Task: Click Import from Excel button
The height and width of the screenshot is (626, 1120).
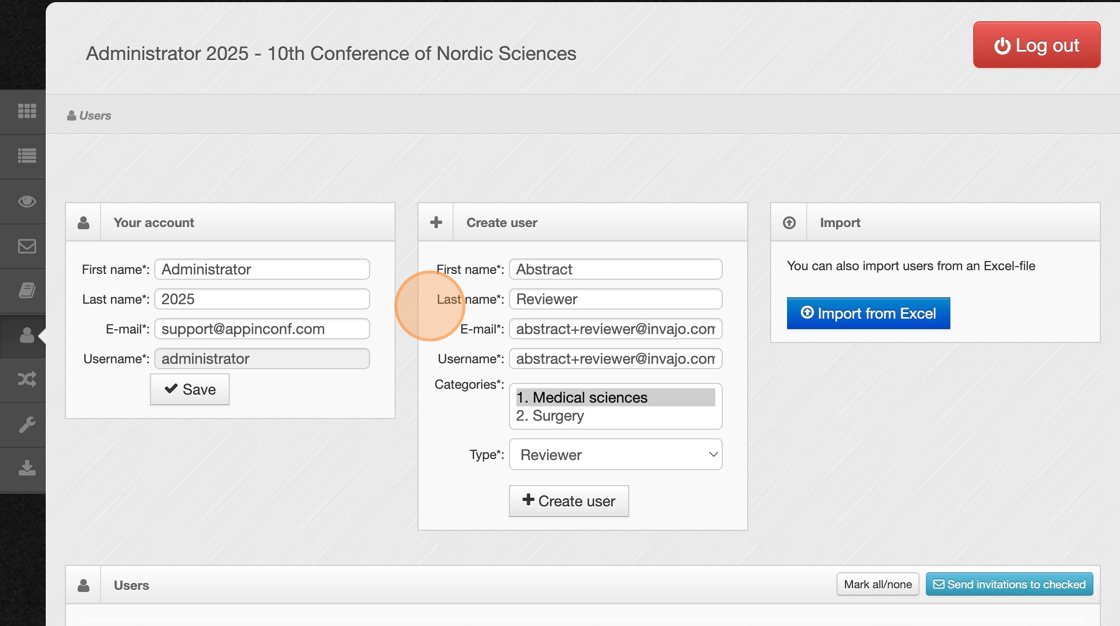Action: (x=868, y=313)
